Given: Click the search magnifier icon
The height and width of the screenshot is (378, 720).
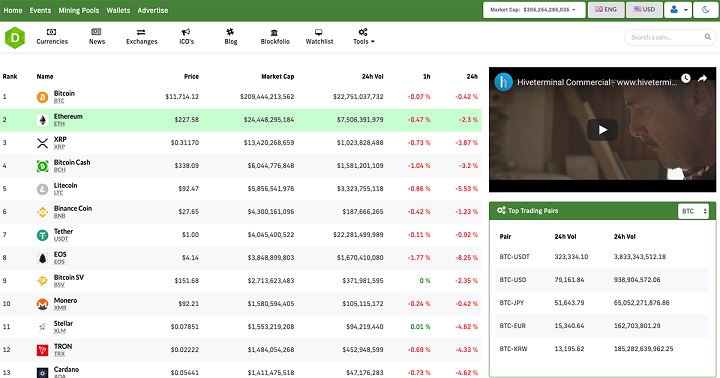Looking at the screenshot, I should 708,37.
